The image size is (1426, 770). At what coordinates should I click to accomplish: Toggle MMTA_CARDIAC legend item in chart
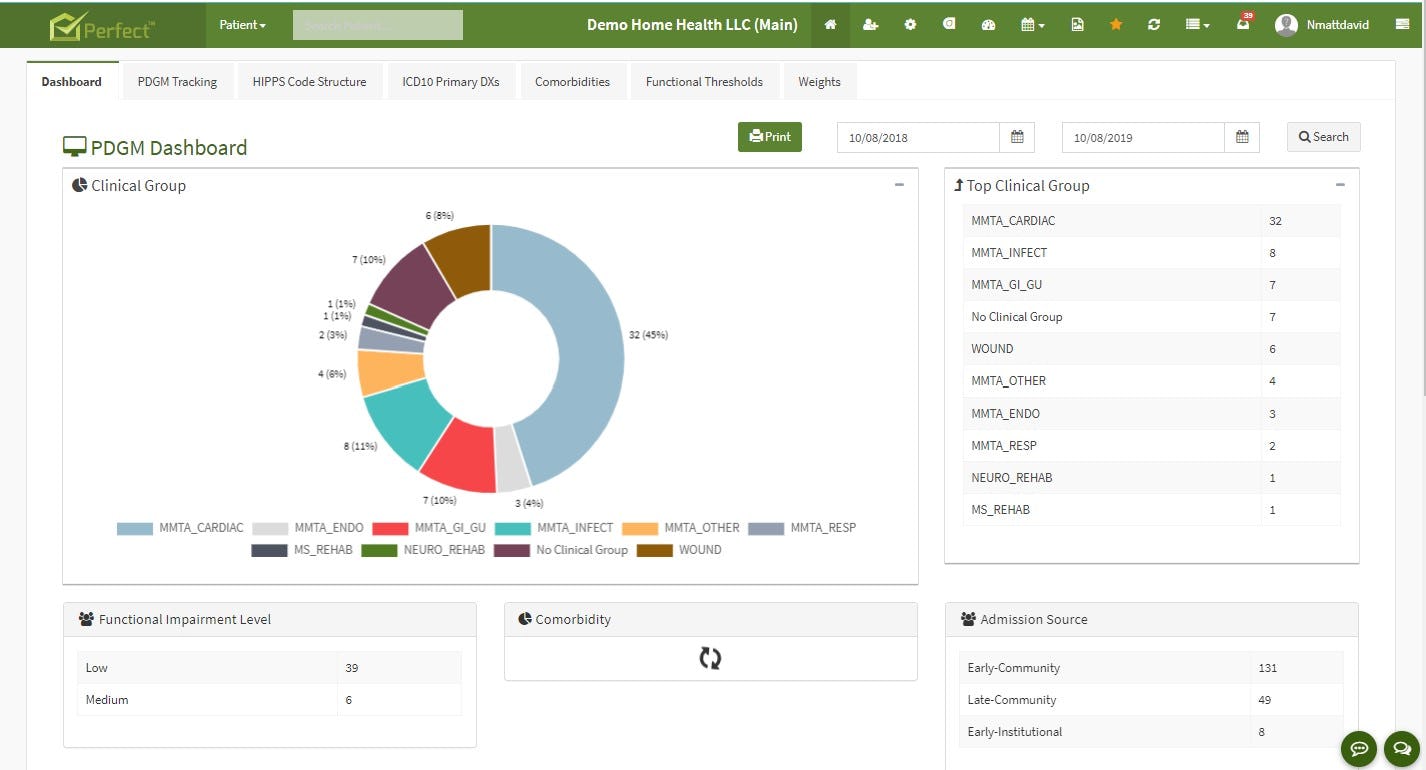pos(180,528)
